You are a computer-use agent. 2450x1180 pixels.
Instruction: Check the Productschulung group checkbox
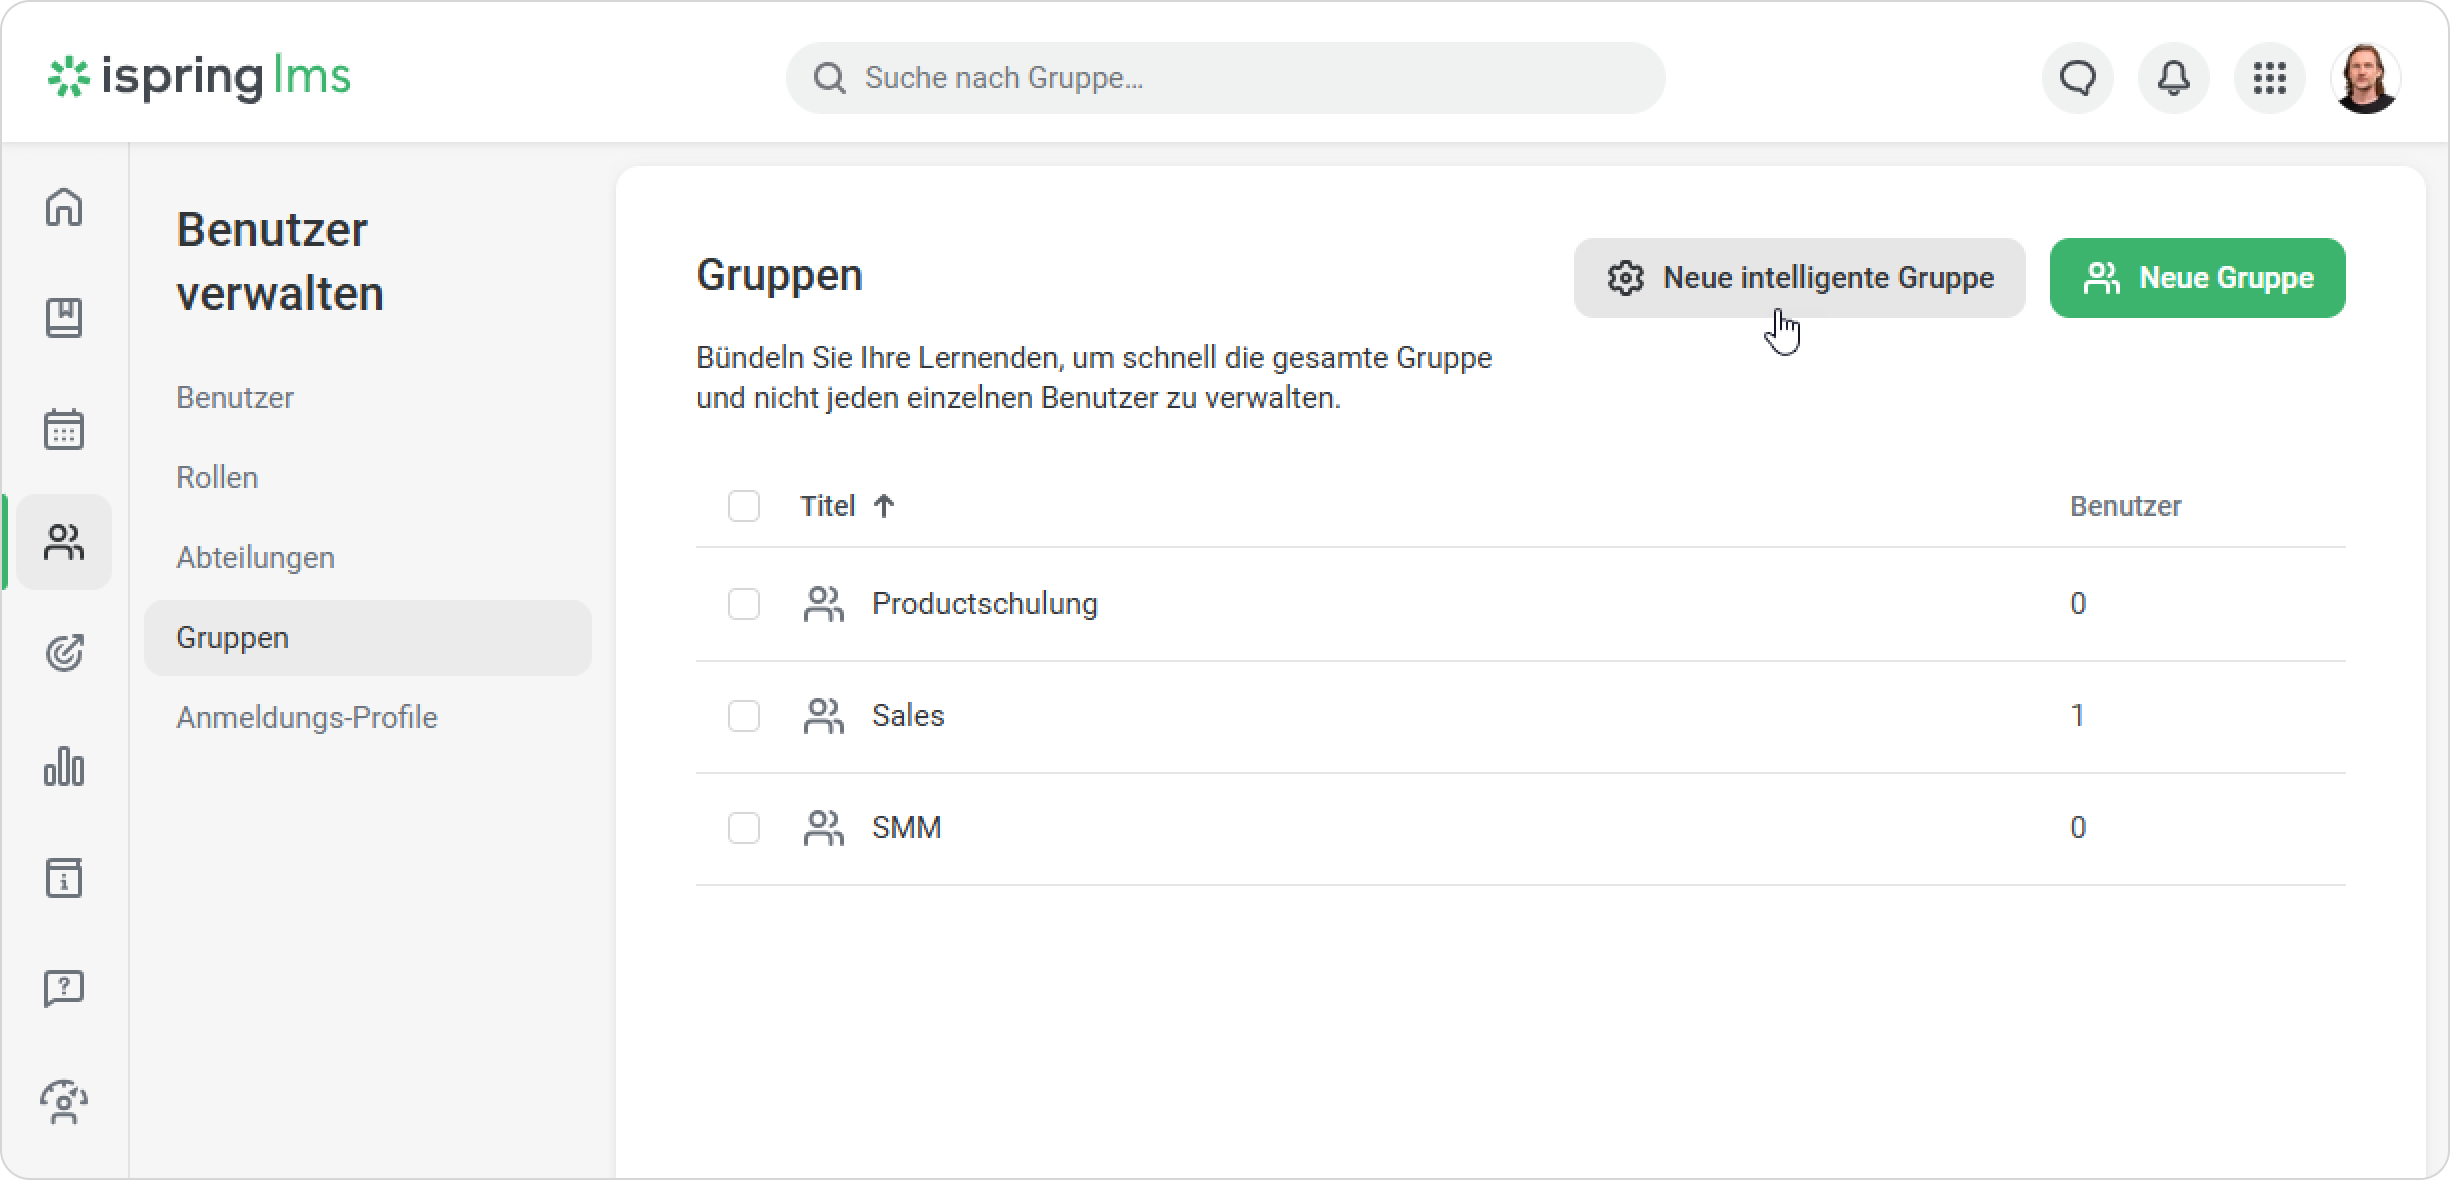(743, 604)
